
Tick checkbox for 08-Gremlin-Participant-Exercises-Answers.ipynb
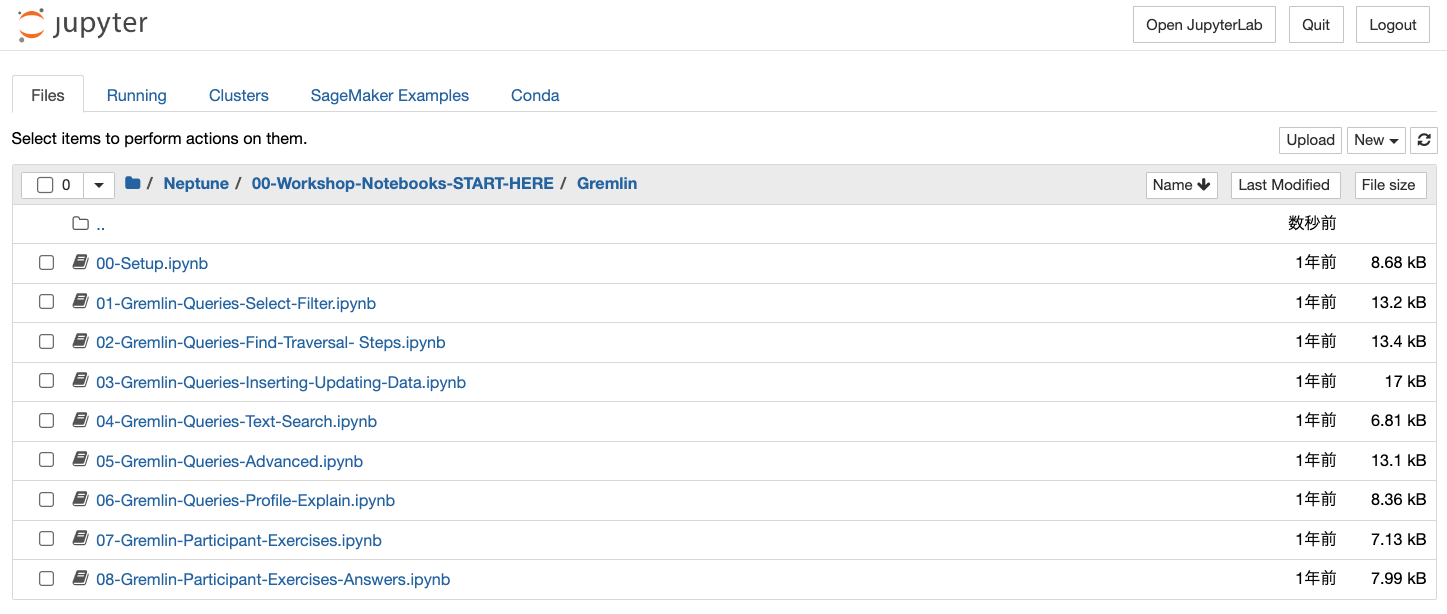click(x=46, y=578)
